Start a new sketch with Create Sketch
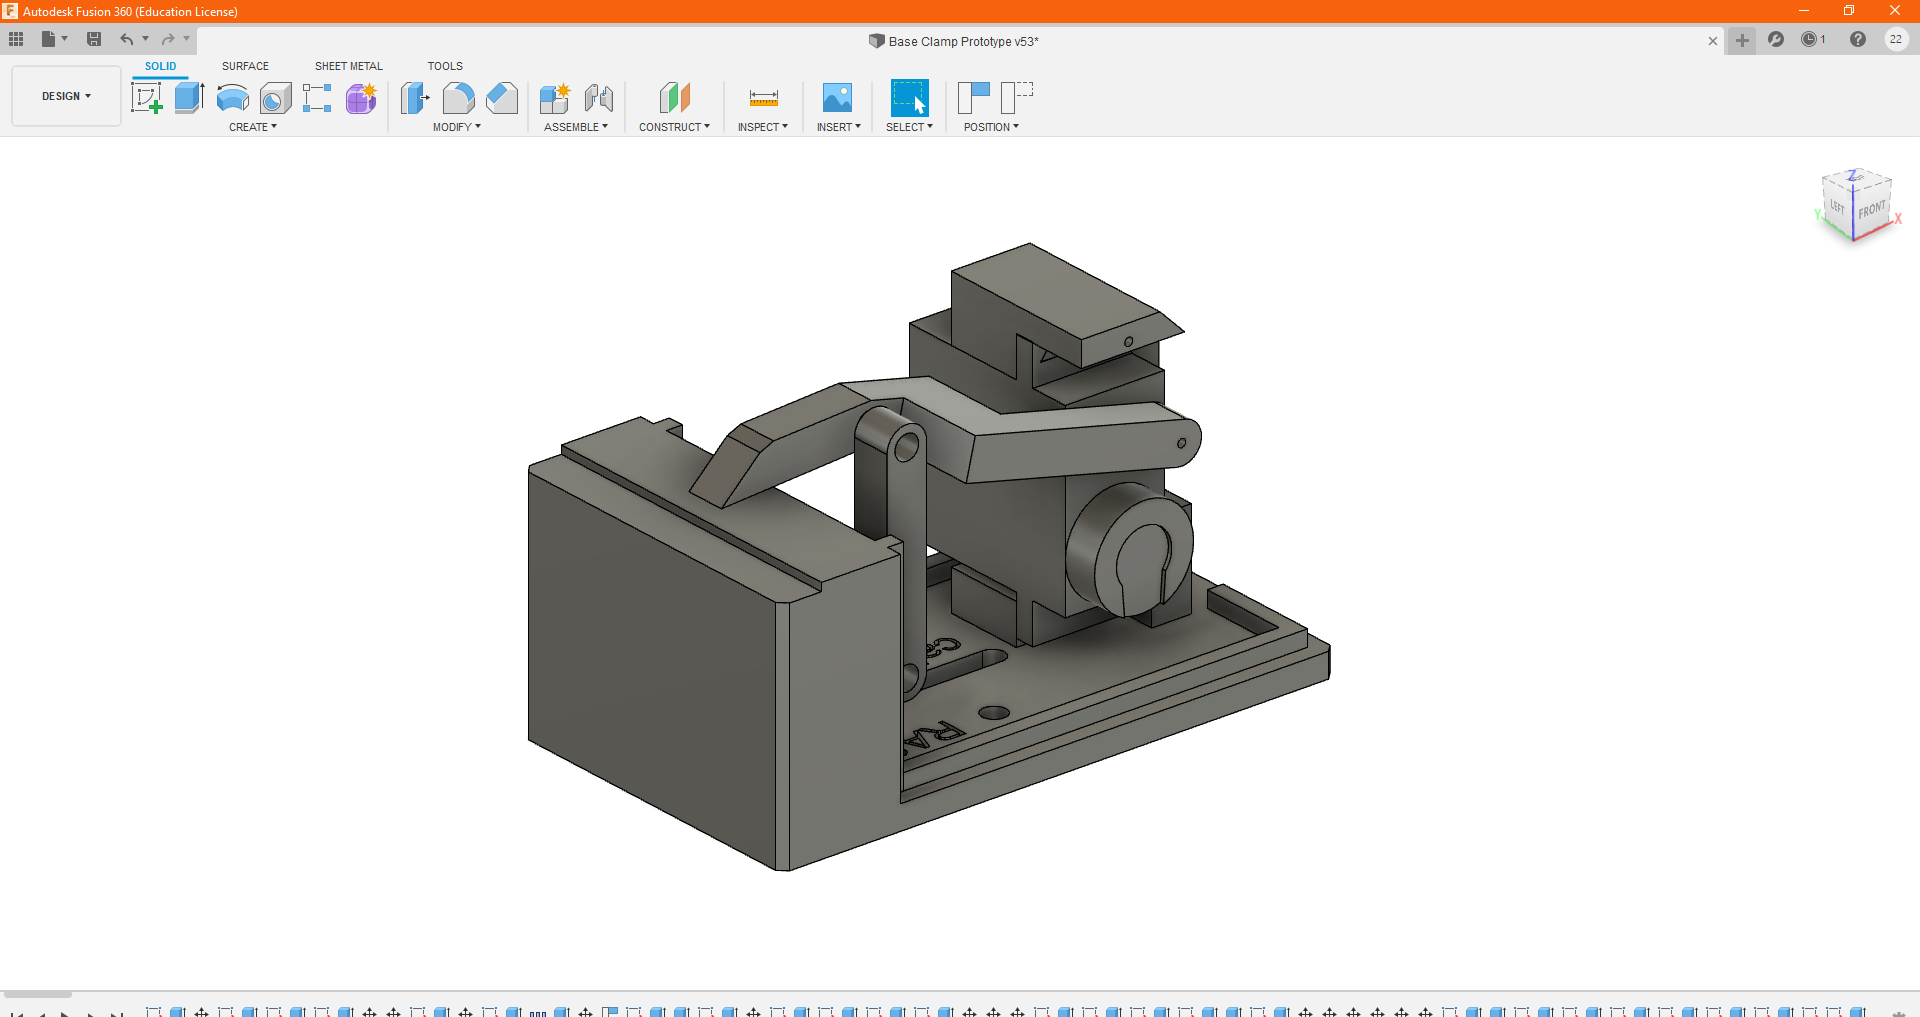The image size is (1920, 1017). click(147, 98)
